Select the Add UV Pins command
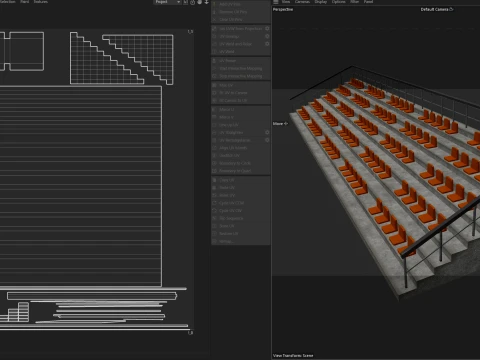Screen dimensions: 480x360 pos(241,4)
